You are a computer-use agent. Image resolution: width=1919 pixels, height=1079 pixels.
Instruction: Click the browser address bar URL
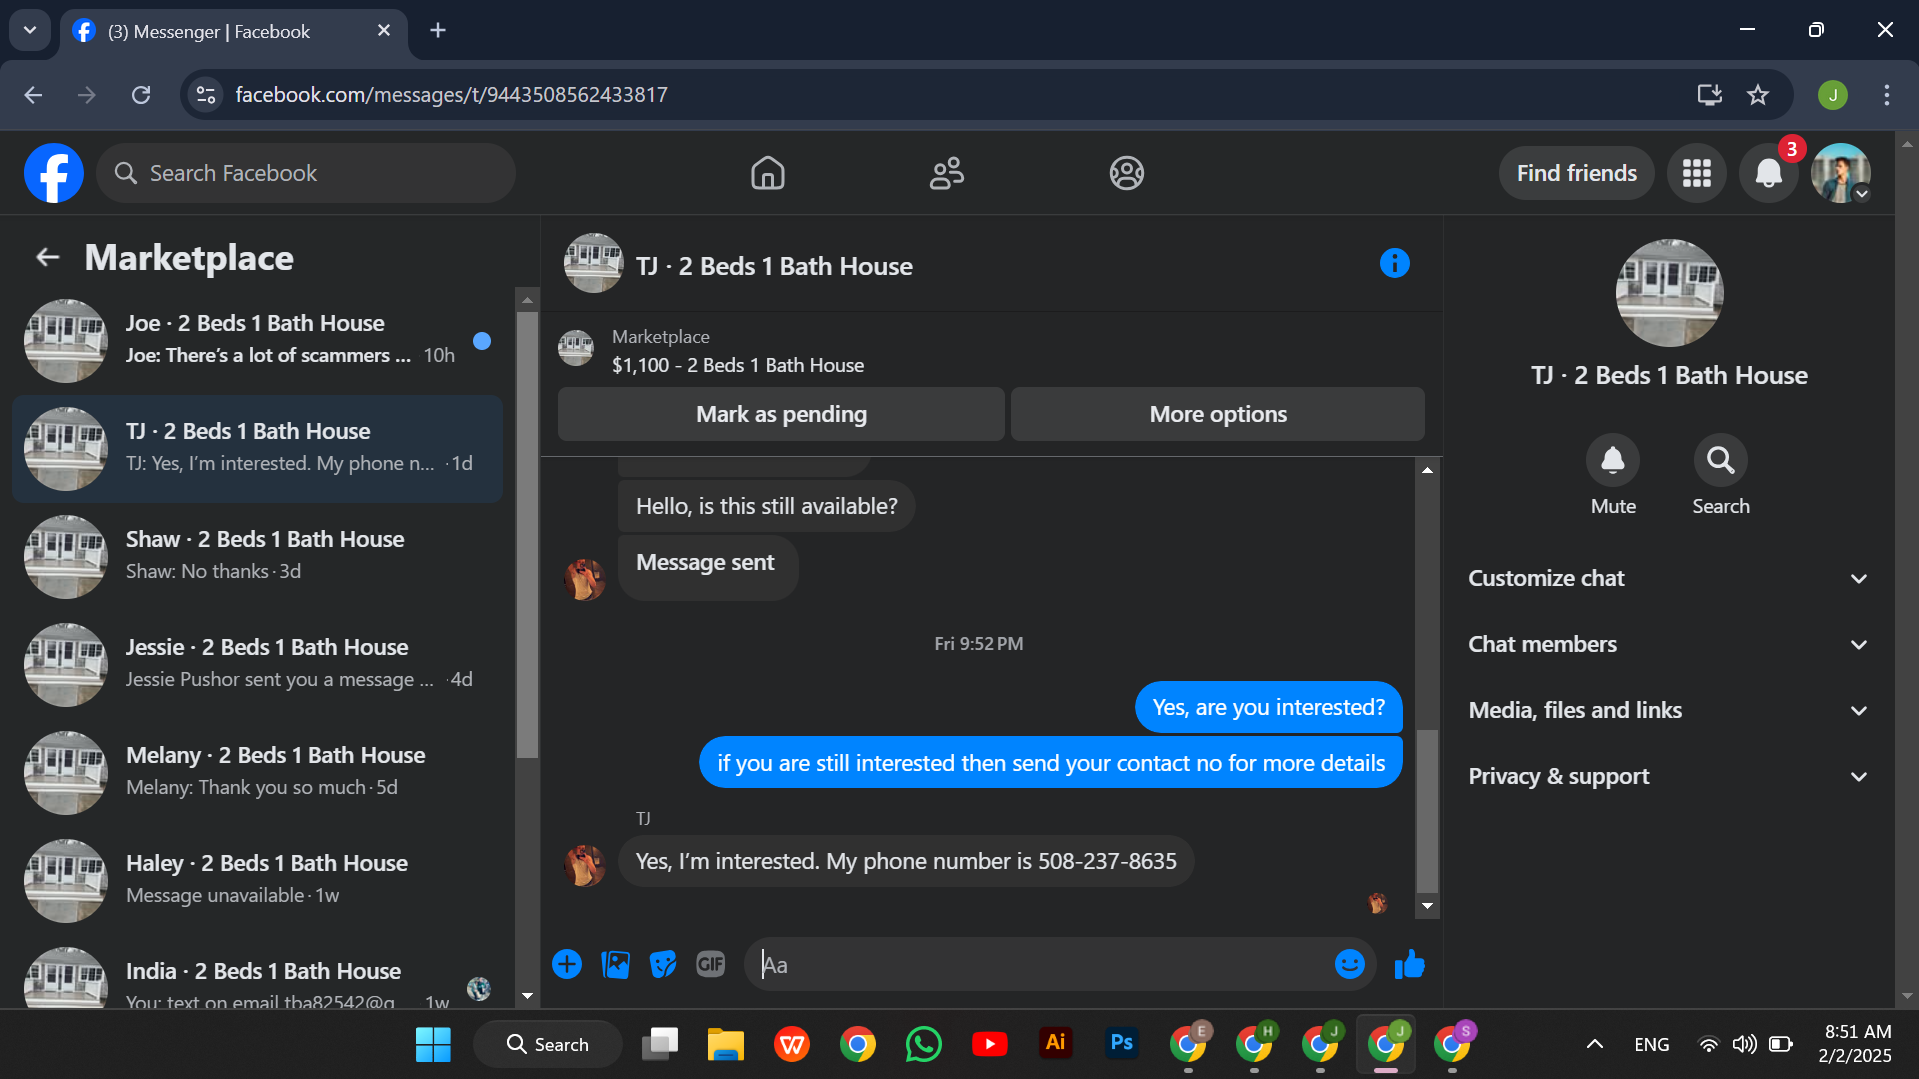[x=451, y=95]
